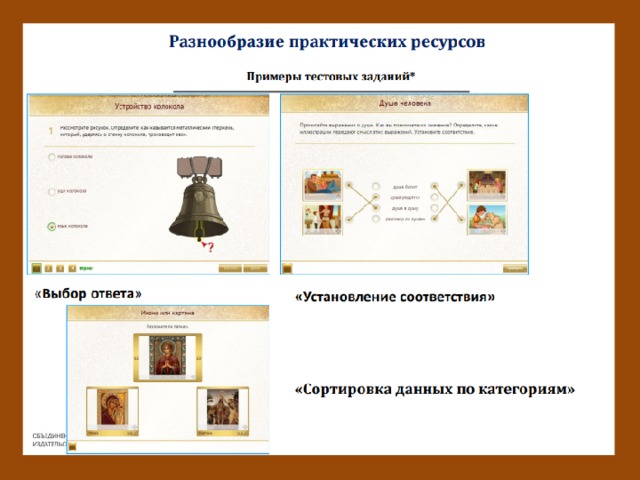Select top-right illustration in soul matching task
640x480 pixels.
point(487,183)
